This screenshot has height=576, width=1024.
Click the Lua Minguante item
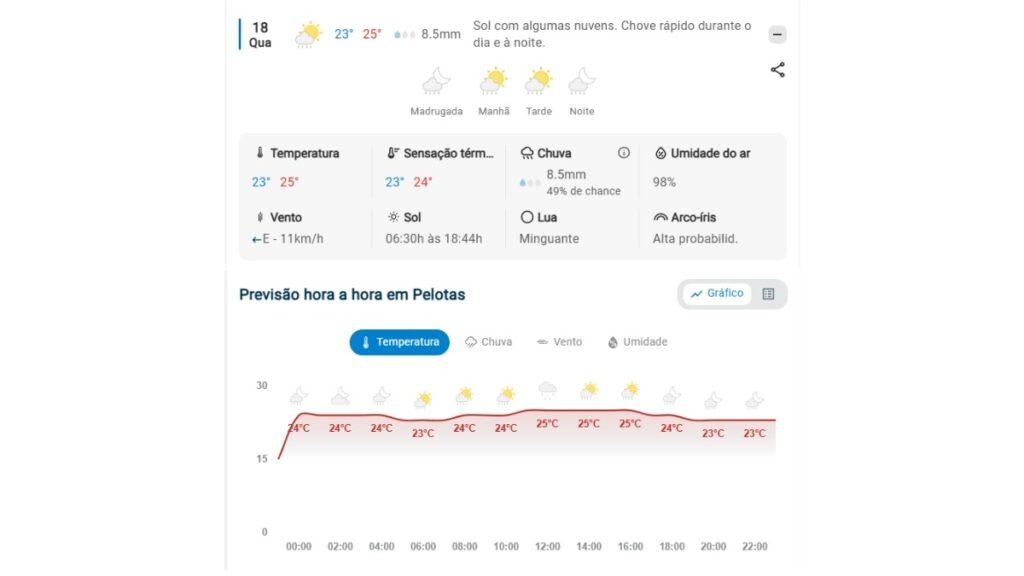tap(549, 228)
